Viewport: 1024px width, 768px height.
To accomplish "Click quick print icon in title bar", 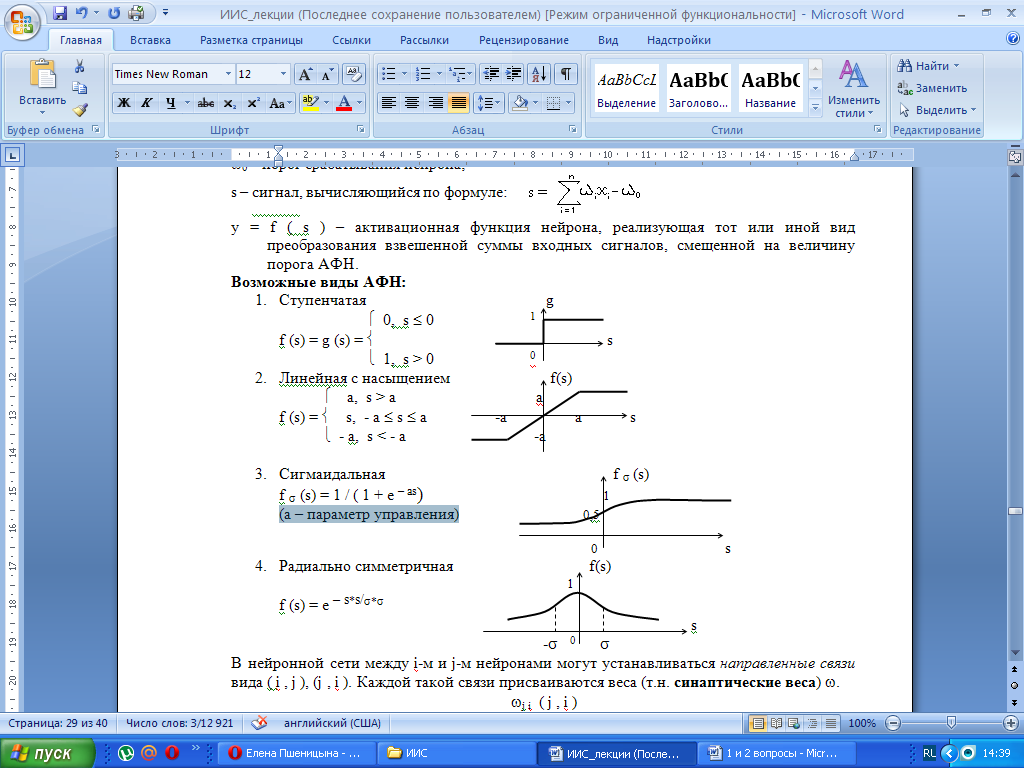I will pos(136,13).
